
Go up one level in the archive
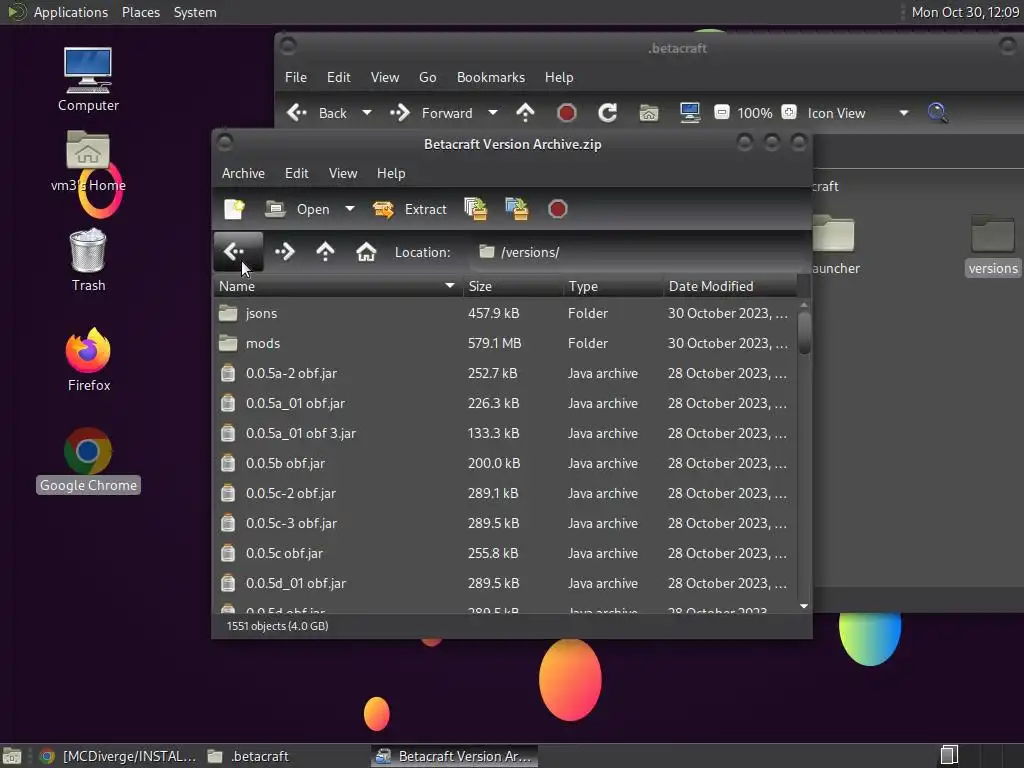click(325, 251)
